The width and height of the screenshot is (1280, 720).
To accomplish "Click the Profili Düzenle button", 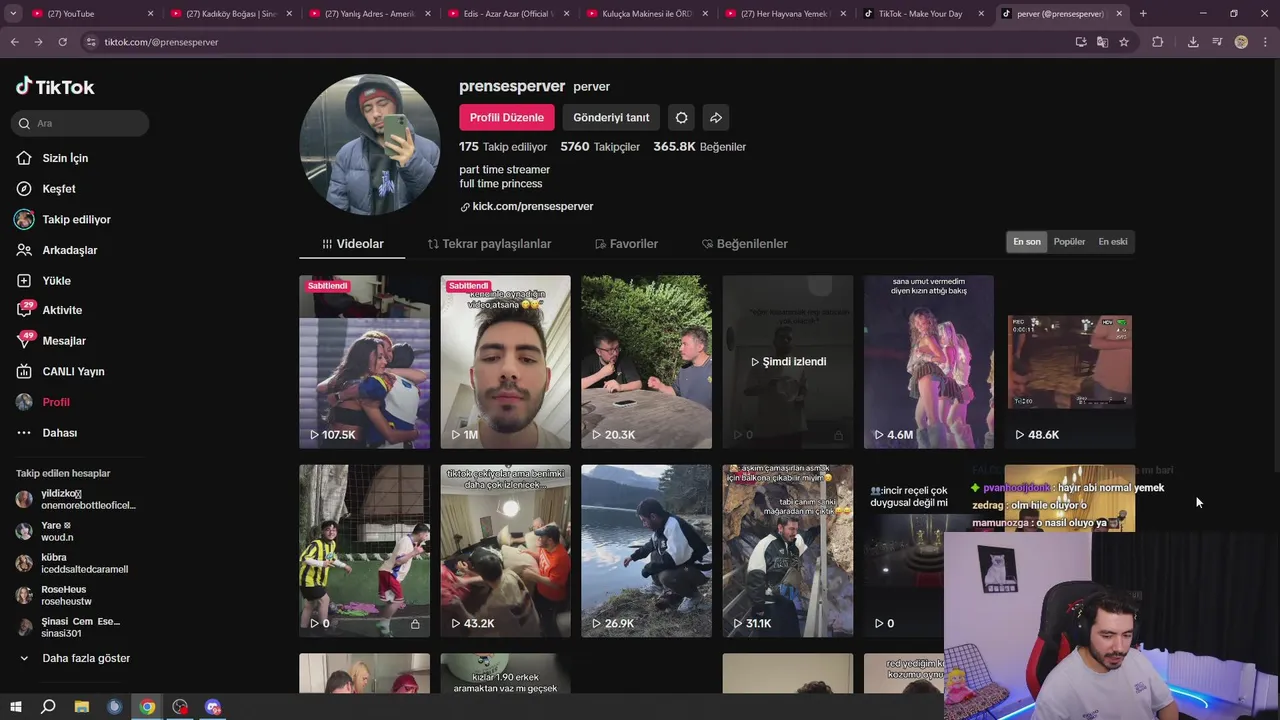I will (507, 118).
